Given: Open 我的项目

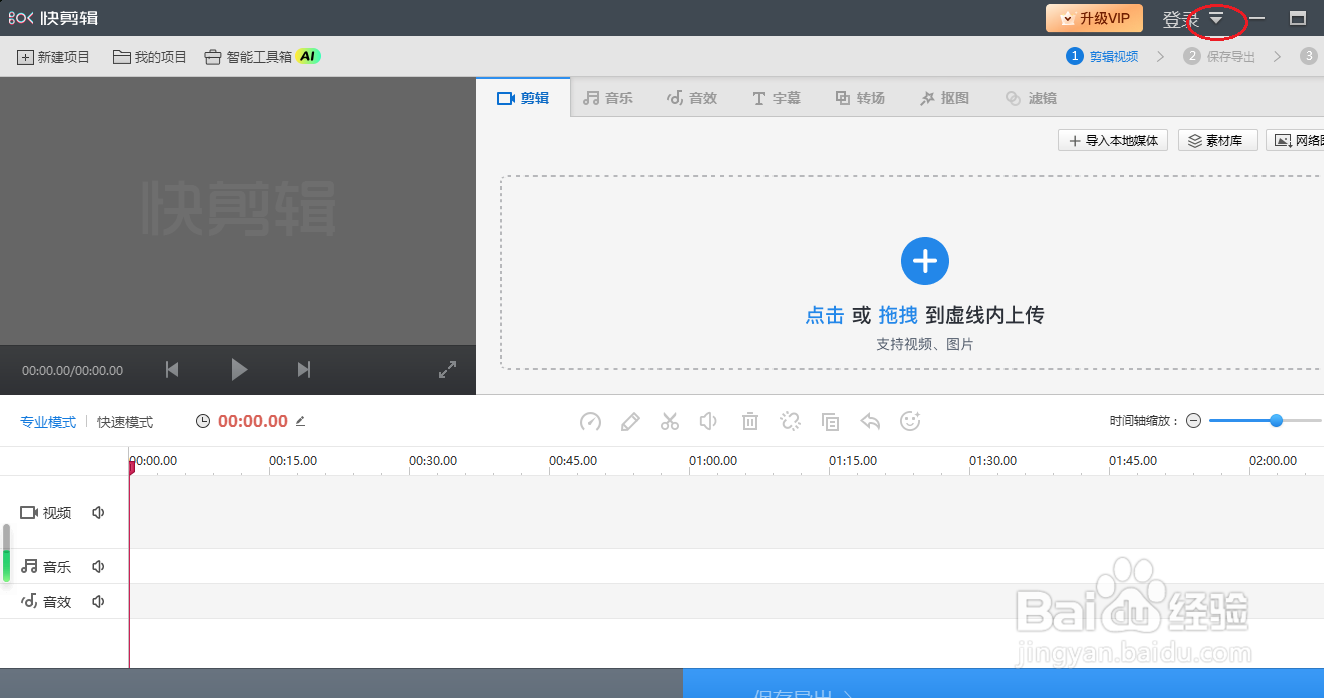Looking at the screenshot, I should (x=150, y=57).
